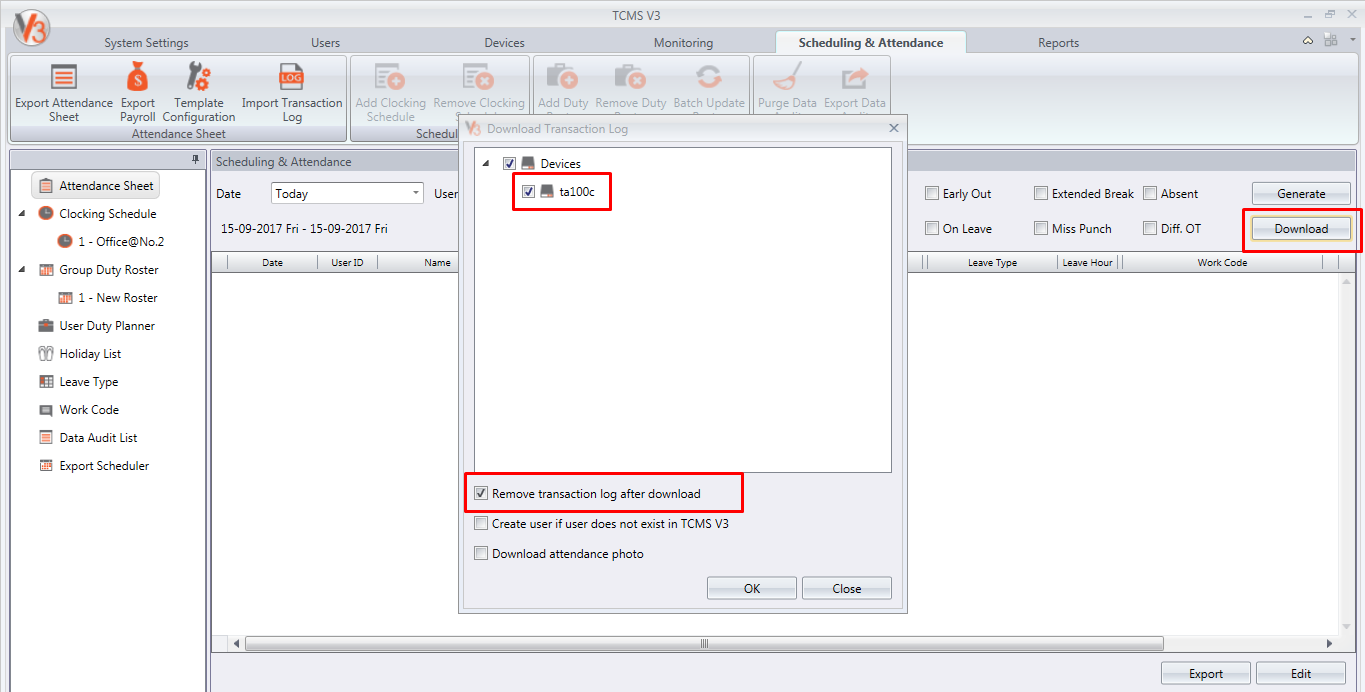1365x692 pixels.
Task: Click the pin icon on sidebar panel
Action: pyautogui.click(x=196, y=160)
